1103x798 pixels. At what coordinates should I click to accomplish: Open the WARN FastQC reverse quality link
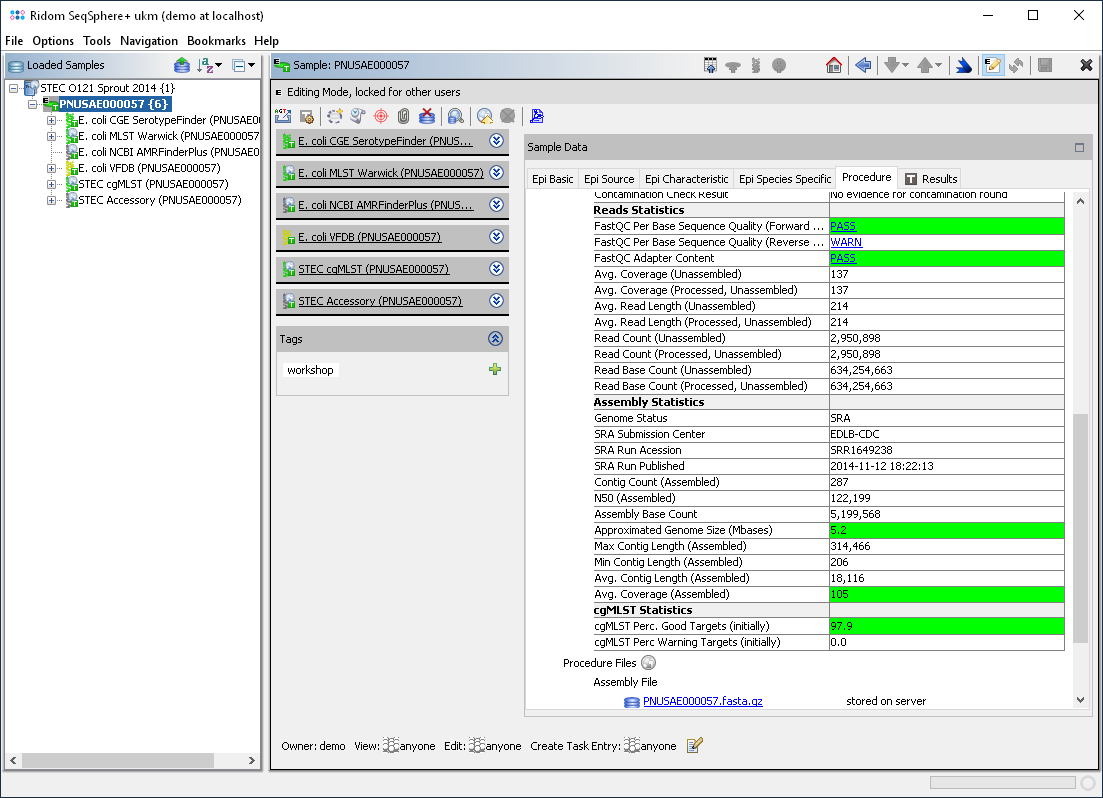click(x=846, y=242)
